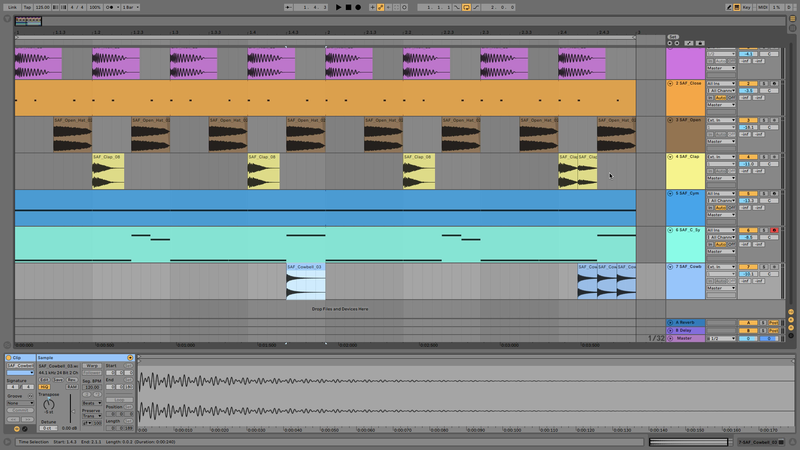Click the sample Edit button
The height and width of the screenshot is (450, 800).
[44, 380]
